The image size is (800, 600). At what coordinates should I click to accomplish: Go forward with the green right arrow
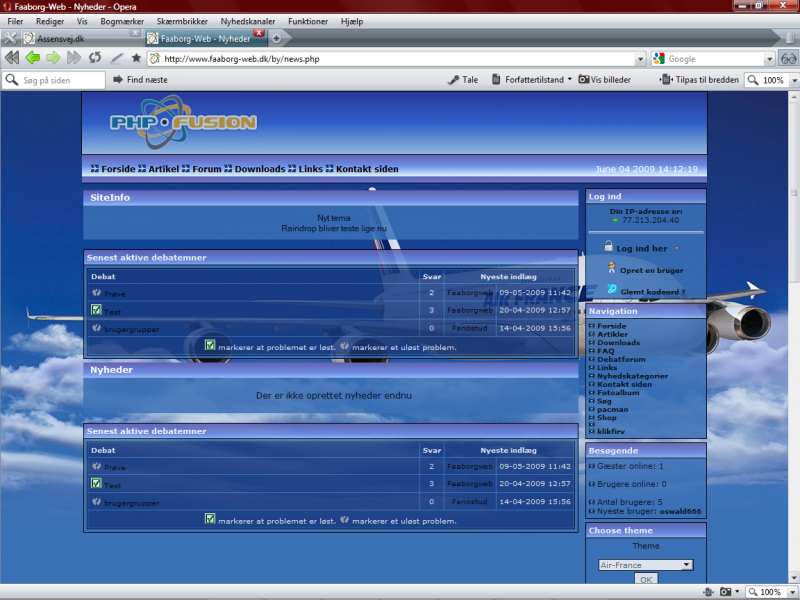53,58
